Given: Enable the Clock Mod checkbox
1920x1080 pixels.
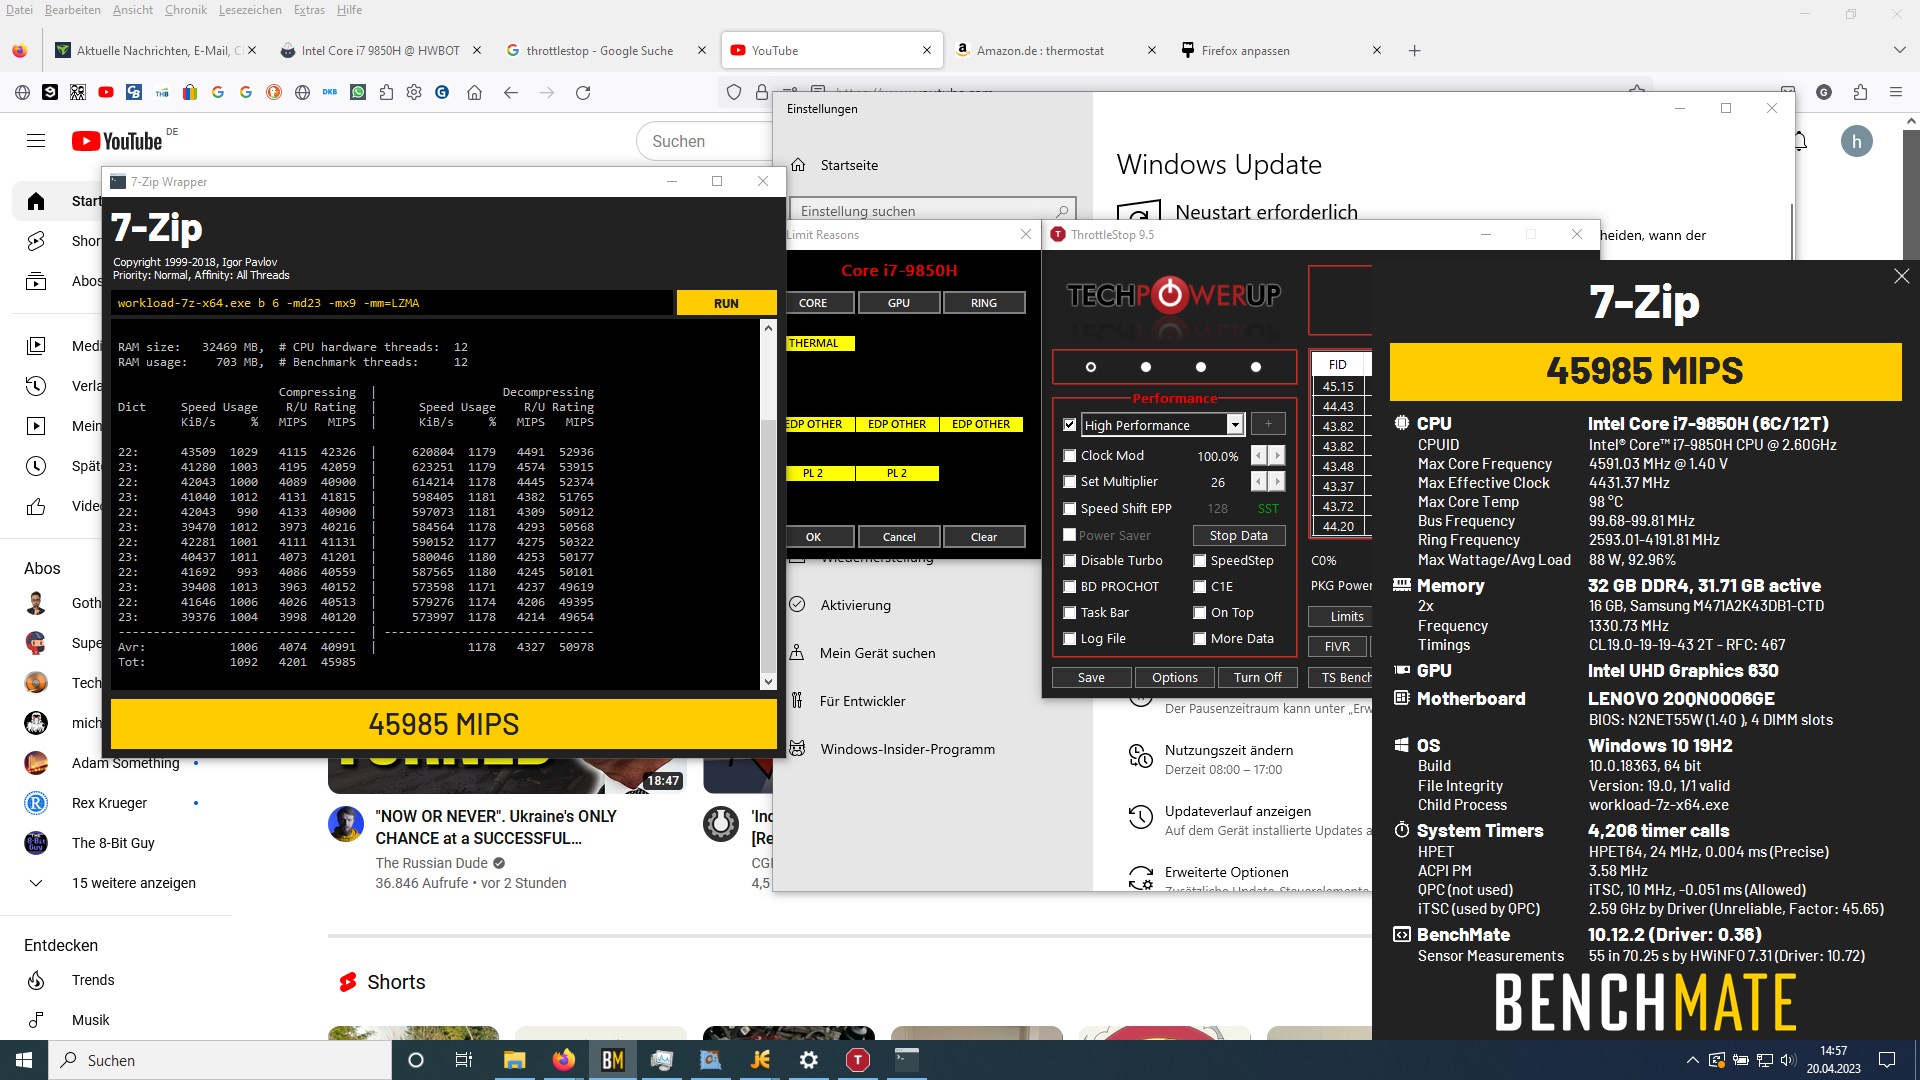Looking at the screenshot, I should coord(1069,455).
